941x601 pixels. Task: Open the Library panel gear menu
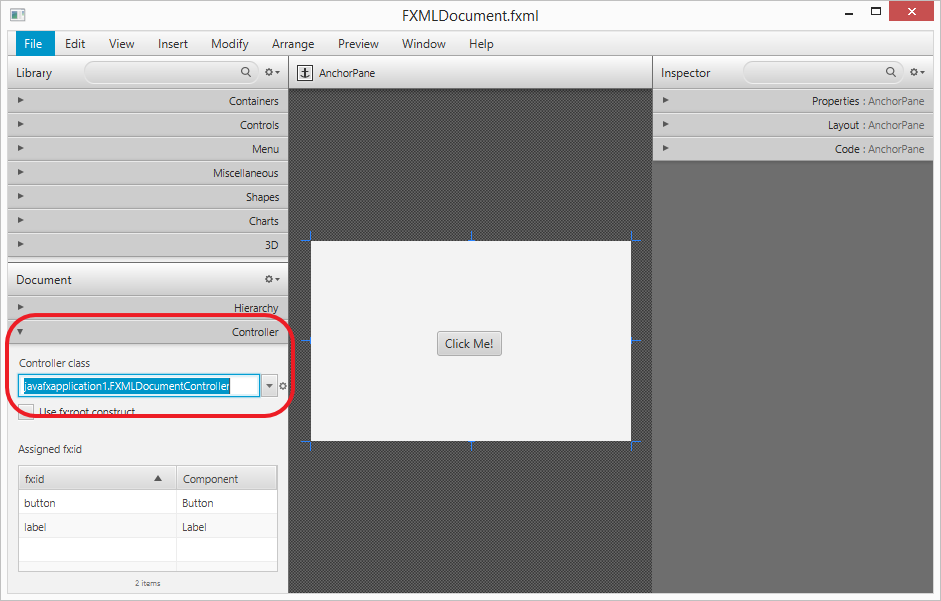tap(272, 73)
